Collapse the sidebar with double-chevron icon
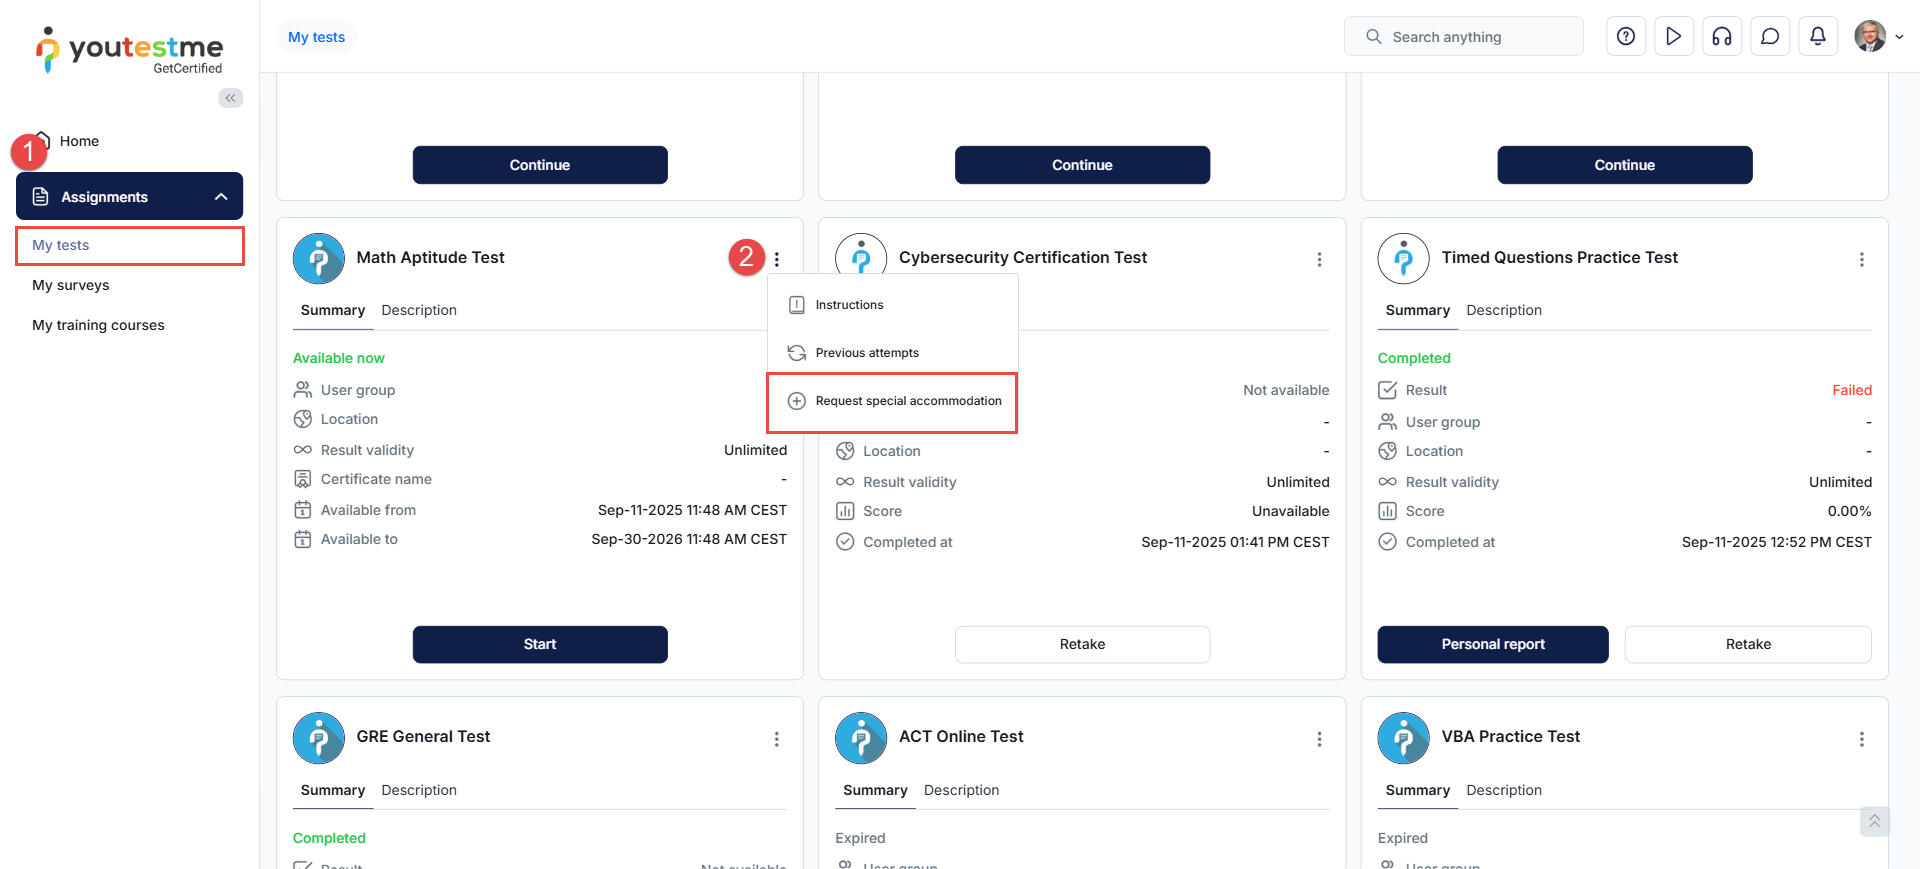This screenshot has width=1920, height=869. point(231,98)
